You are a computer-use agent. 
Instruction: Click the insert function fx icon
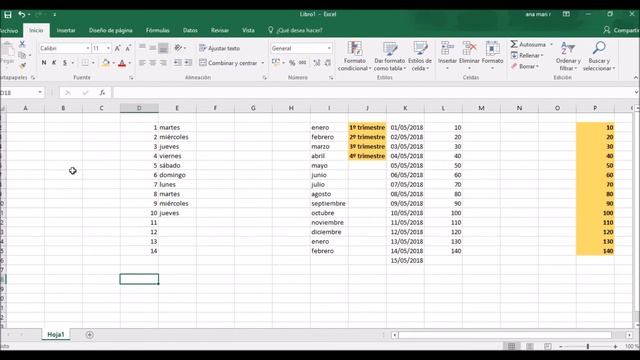point(102,93)
